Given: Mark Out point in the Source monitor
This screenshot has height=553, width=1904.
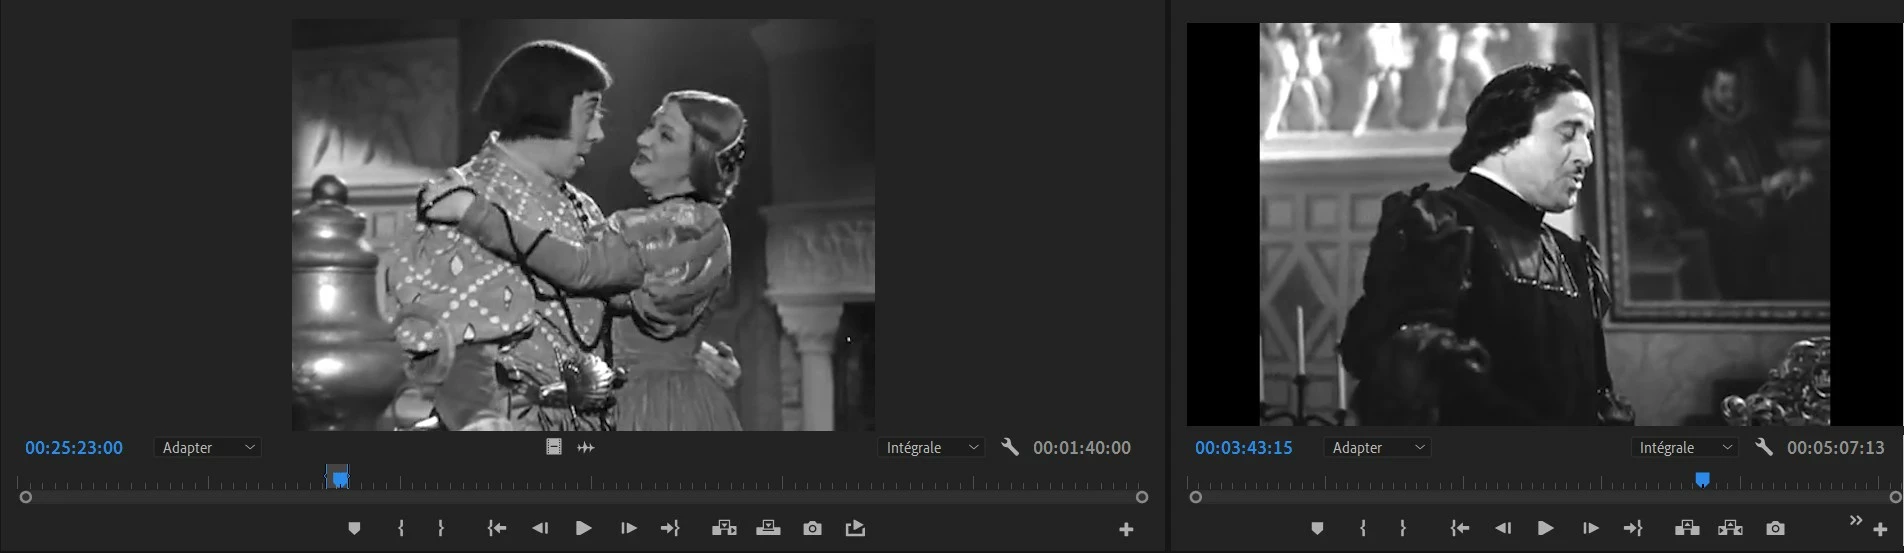Looking at the screenshot, I should (x=441, y=528).
